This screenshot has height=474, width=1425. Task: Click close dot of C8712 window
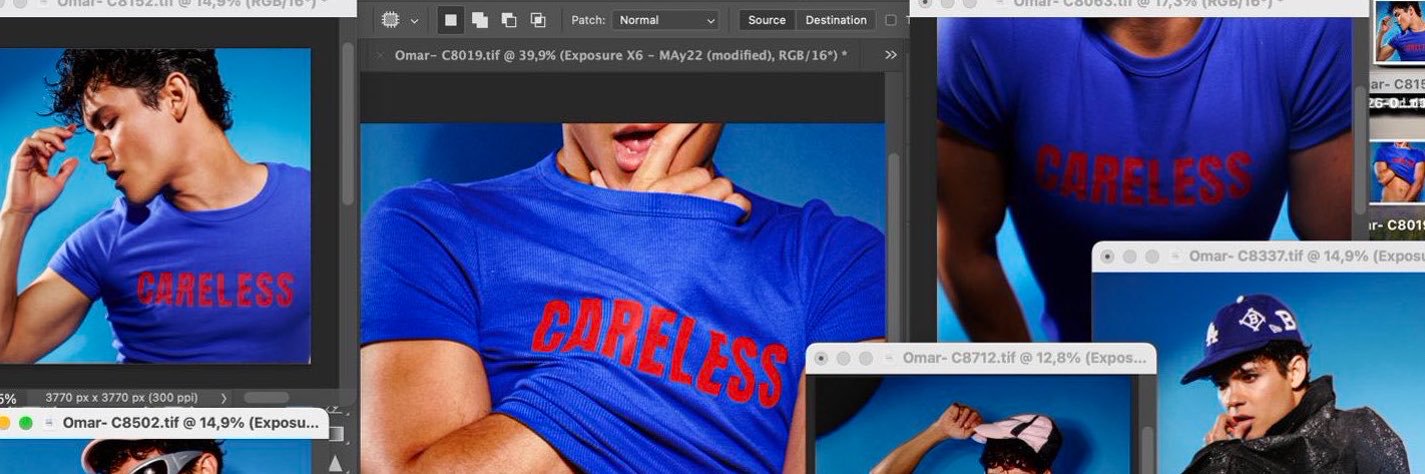point(821,358)
